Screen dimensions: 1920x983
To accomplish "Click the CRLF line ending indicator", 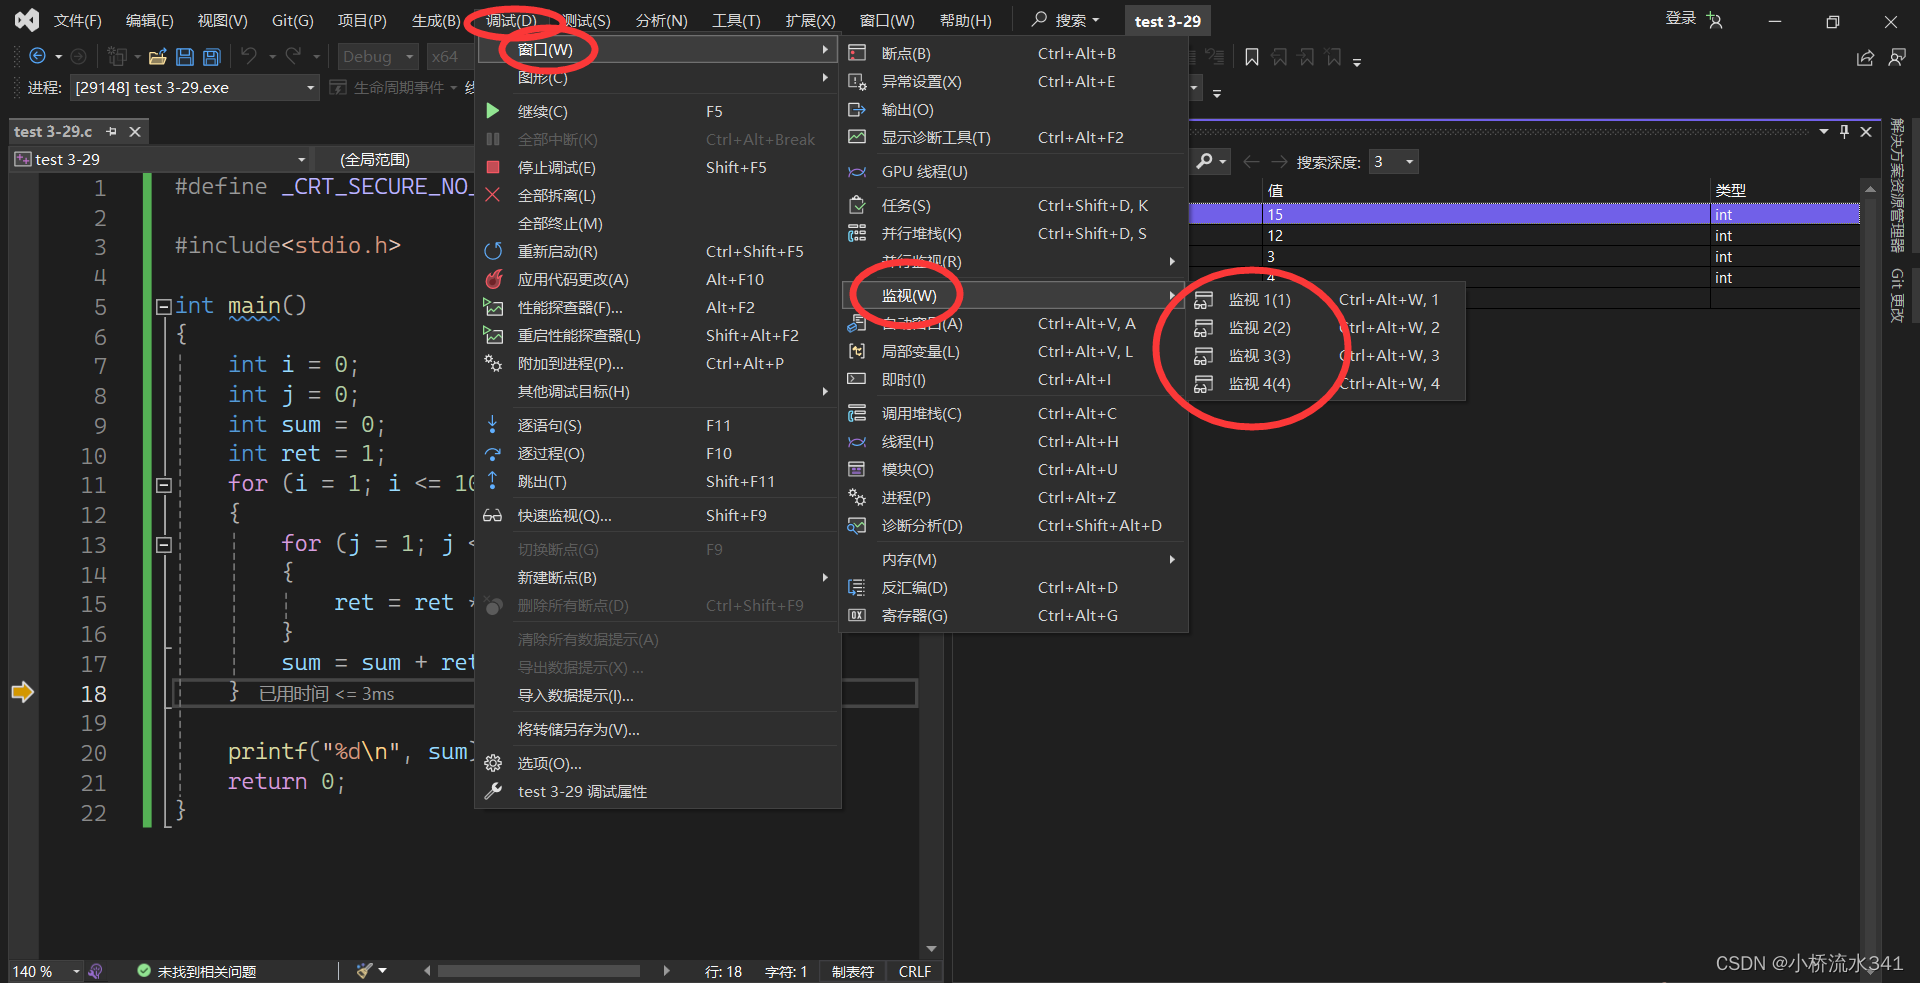I will tap(914, 971).
